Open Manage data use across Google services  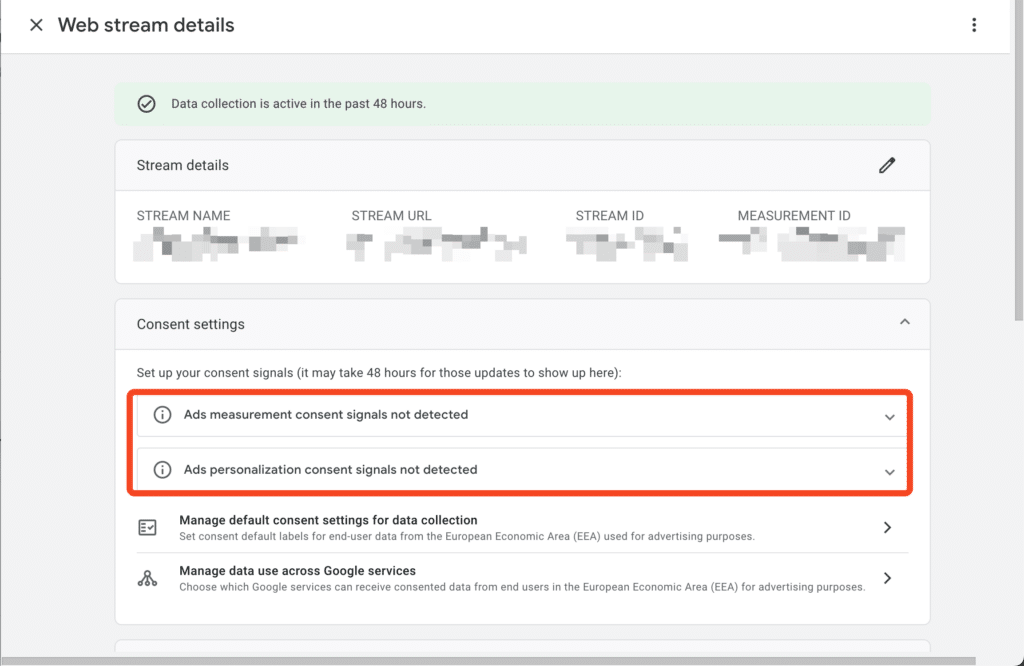[x=297, y=571]
